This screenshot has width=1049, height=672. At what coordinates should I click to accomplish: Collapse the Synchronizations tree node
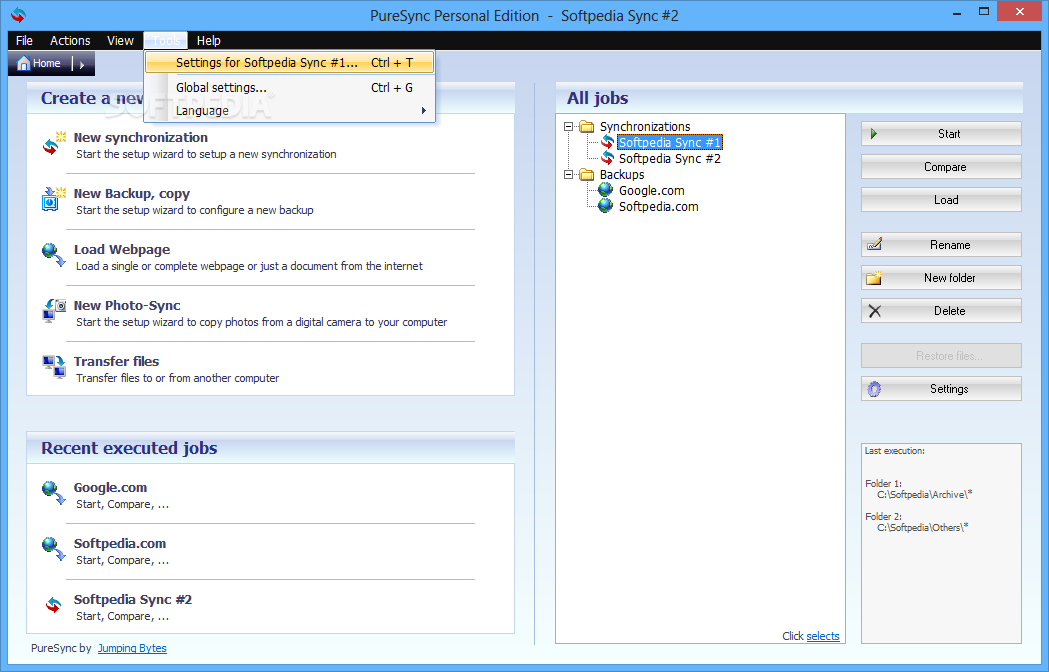coord(569,127)
